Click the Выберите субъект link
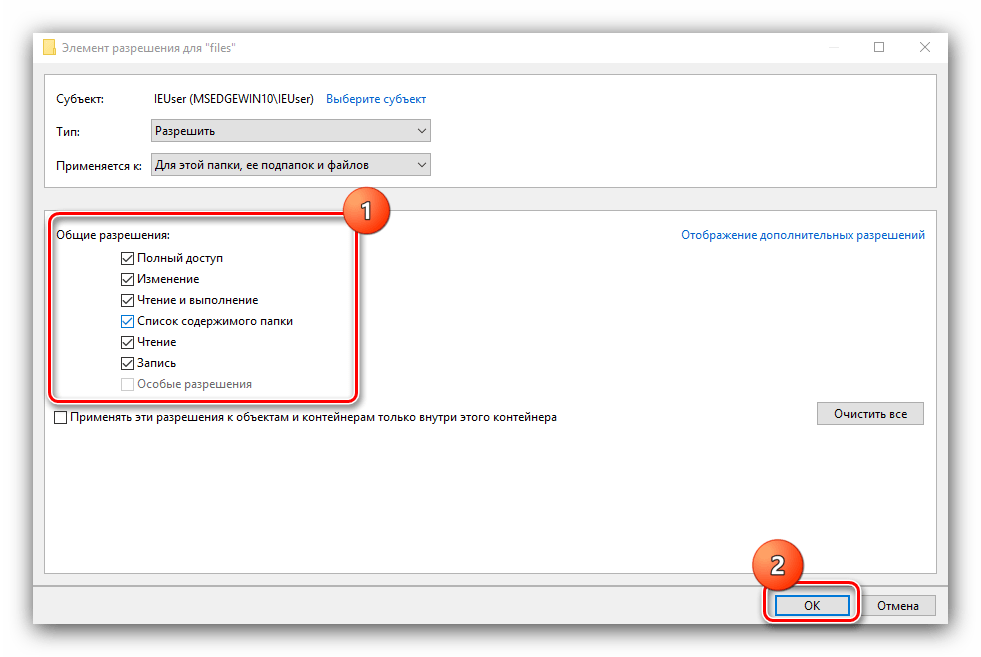 tap(376, 99)
